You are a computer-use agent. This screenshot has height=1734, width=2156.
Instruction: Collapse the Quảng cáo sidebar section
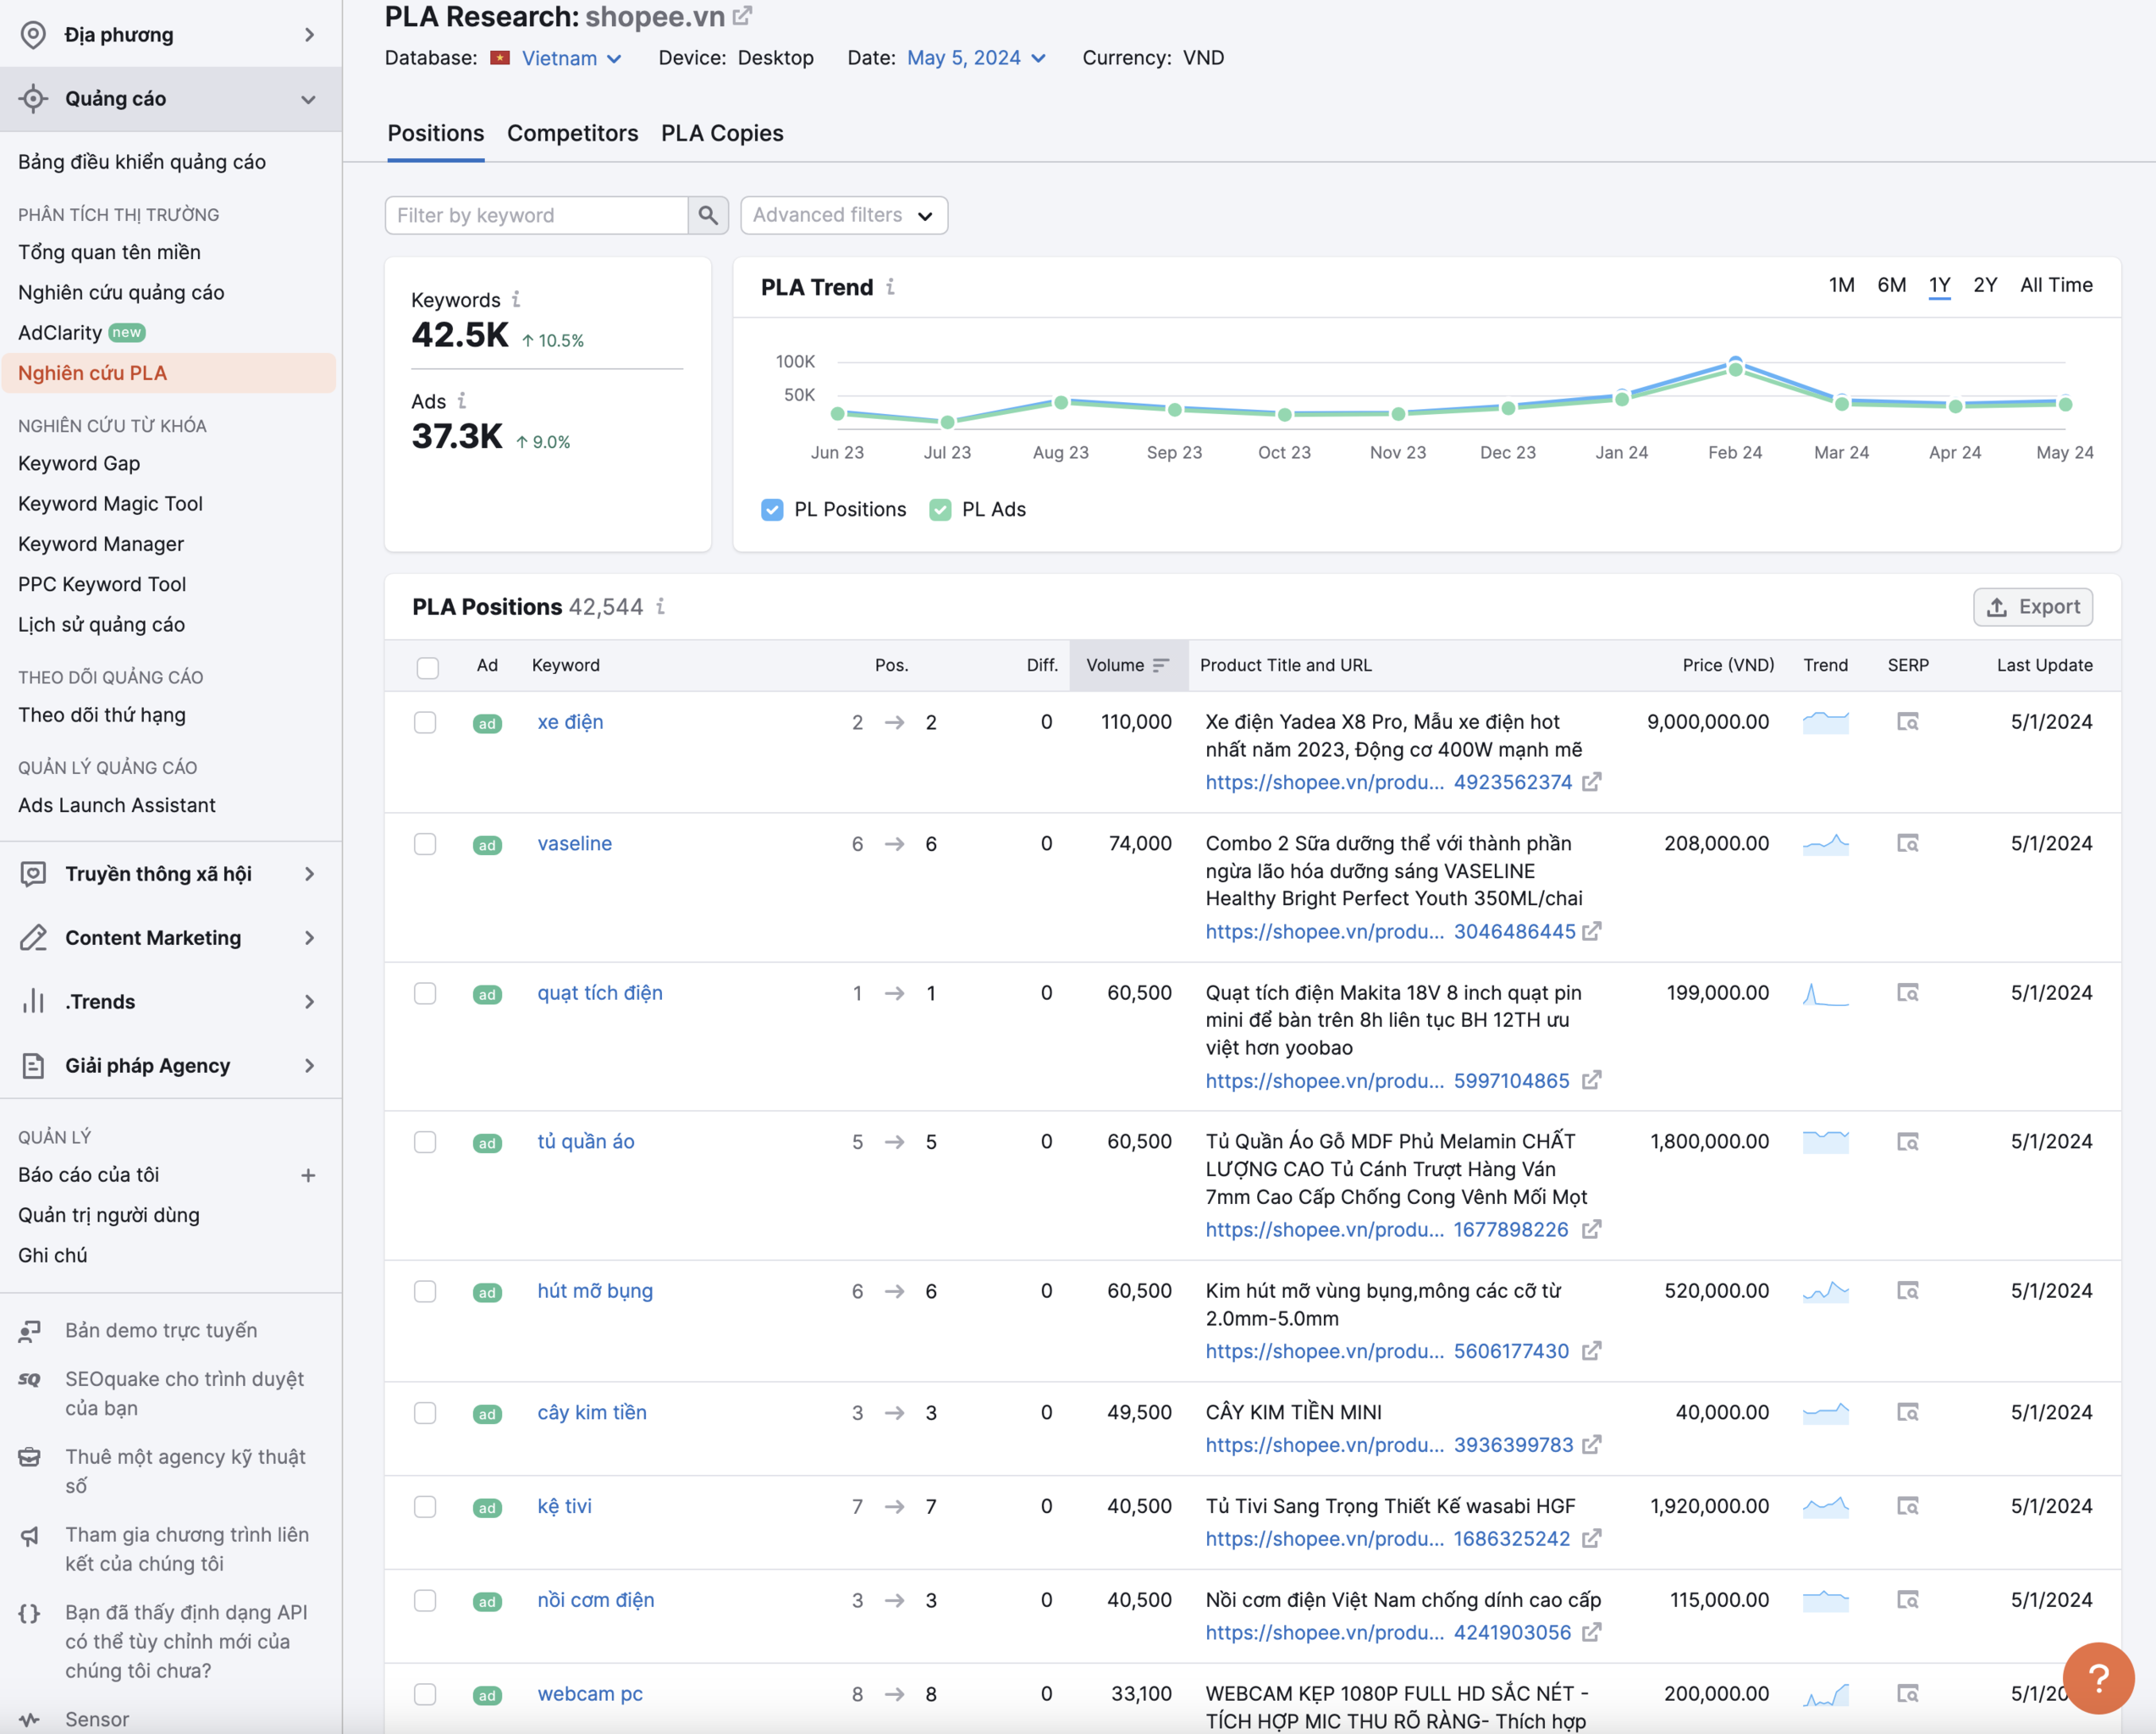point(308,99)
